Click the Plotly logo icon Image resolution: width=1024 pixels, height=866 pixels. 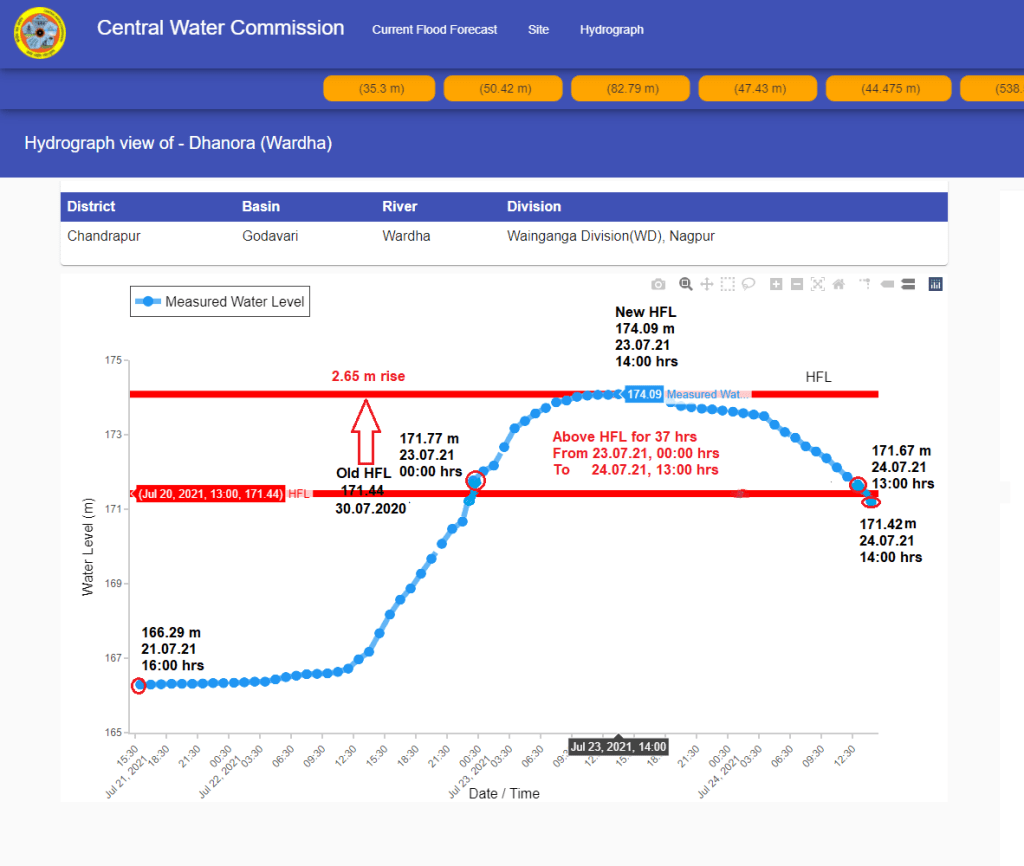(x=936, y=284)
